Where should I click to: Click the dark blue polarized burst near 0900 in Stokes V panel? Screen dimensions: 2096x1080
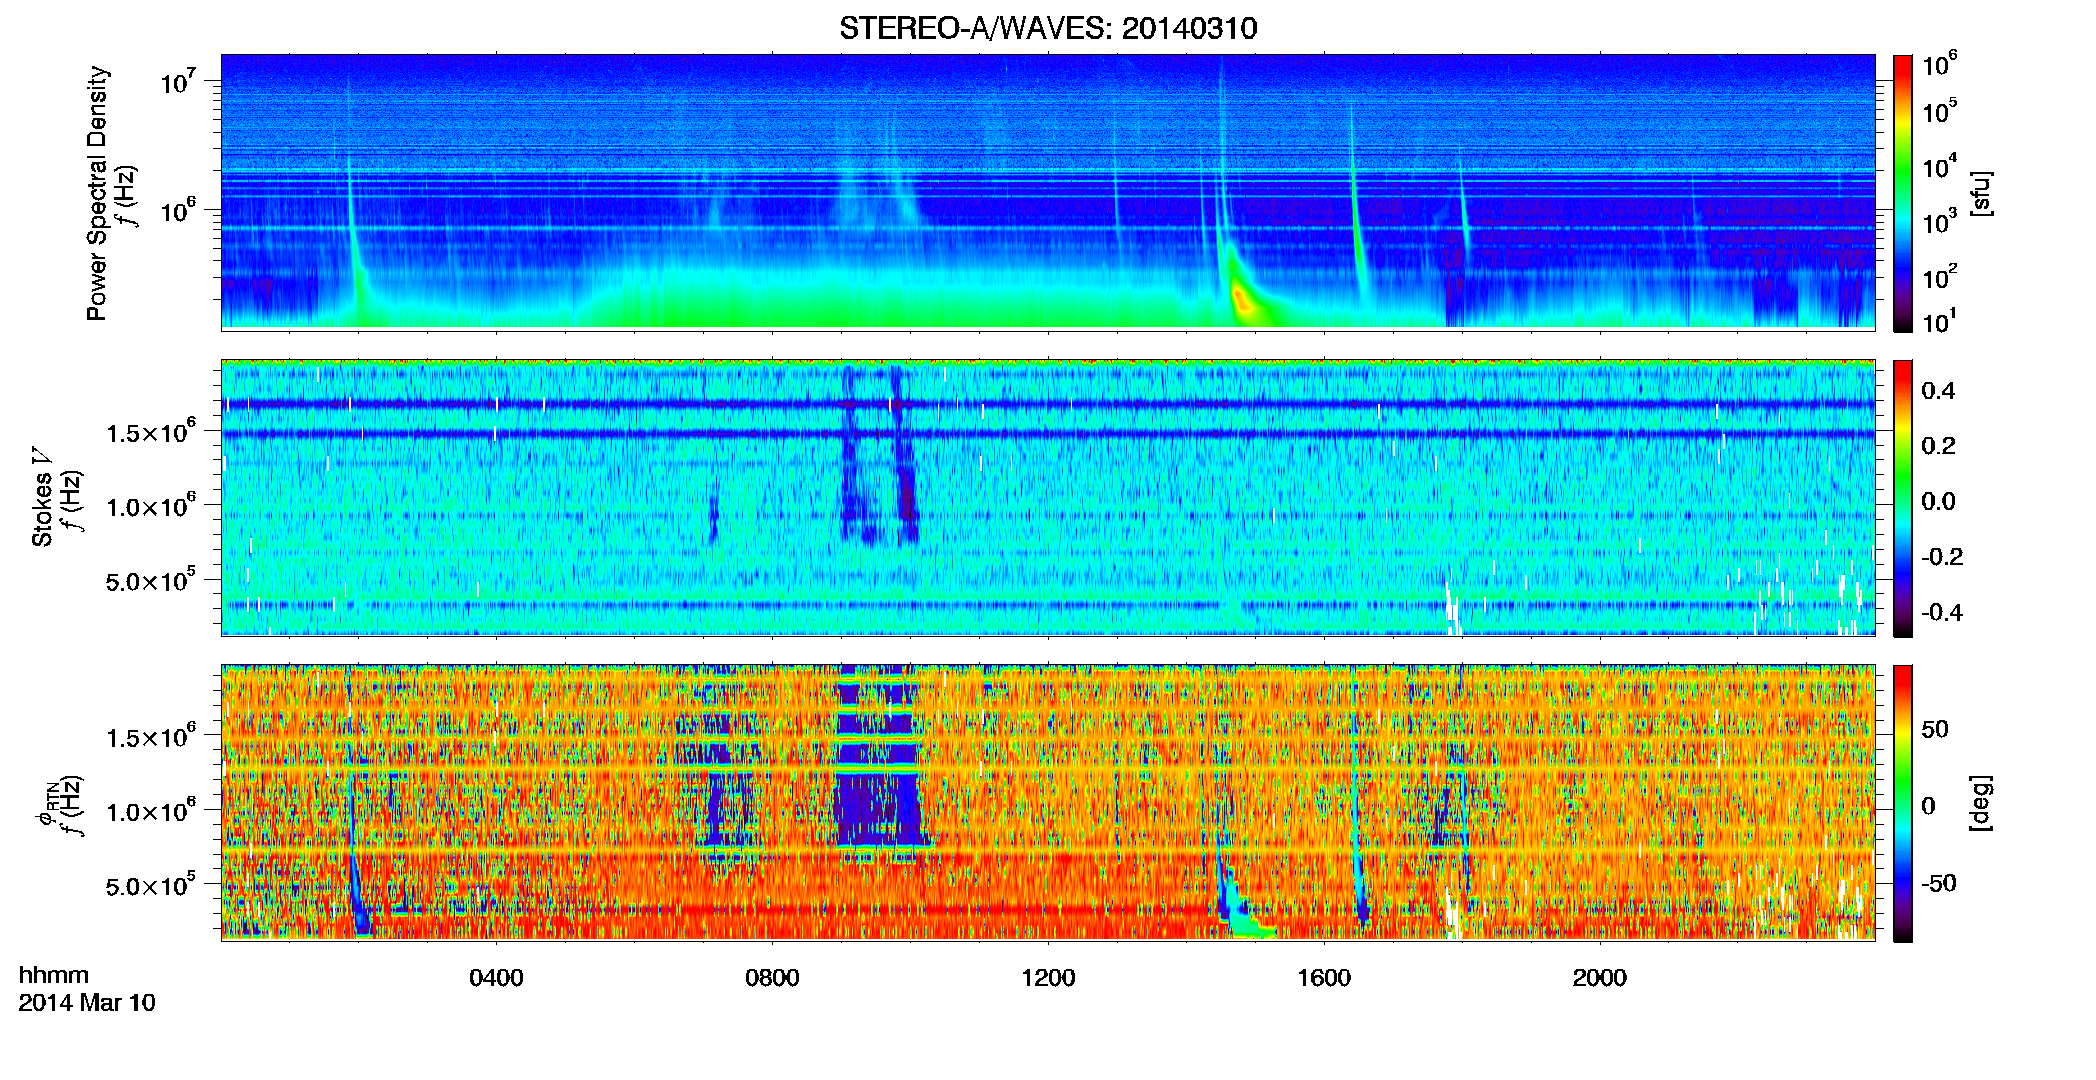tap(851, 455)
